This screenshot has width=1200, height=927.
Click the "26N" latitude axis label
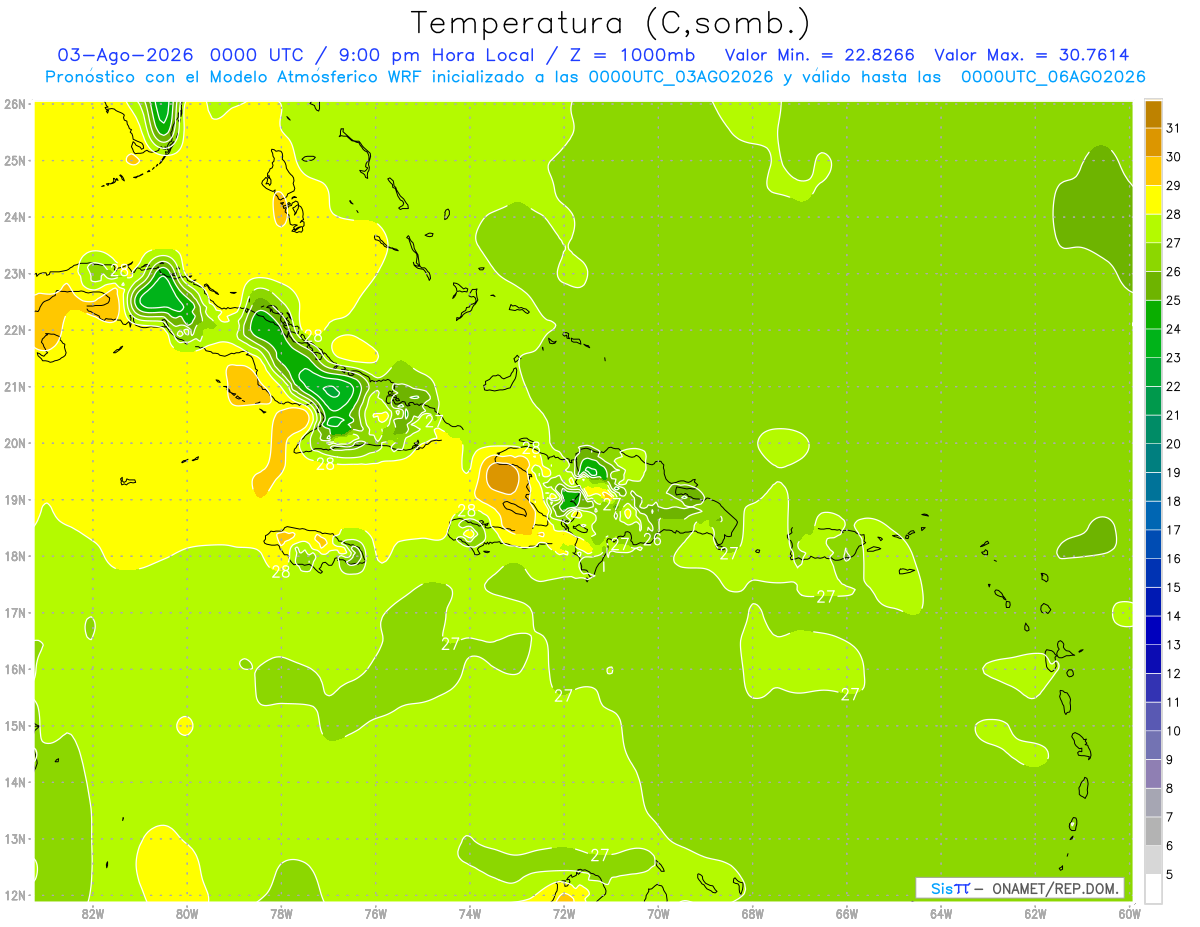(14, 104)
